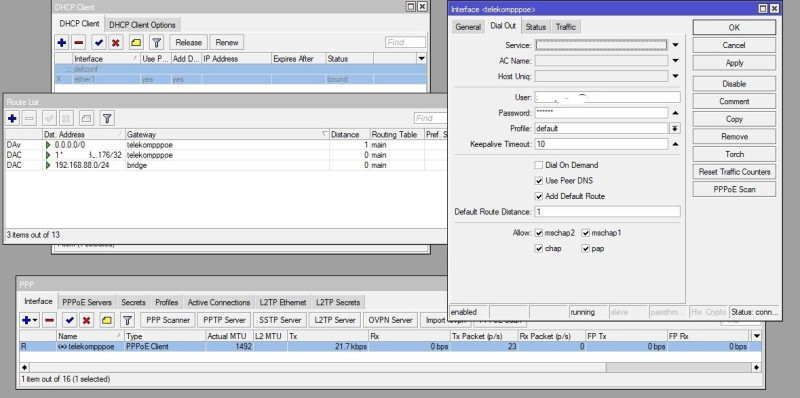Add comment via yellow note icon in PPP window
Image resolution: width=800 pixels, height=398 pixels.
(x=107, y=320)
